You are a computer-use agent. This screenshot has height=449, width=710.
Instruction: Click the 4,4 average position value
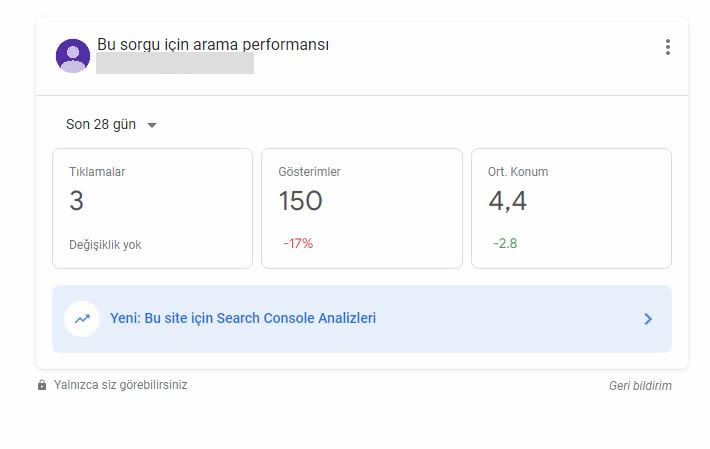pyautogui.click(x=508, y=201)
